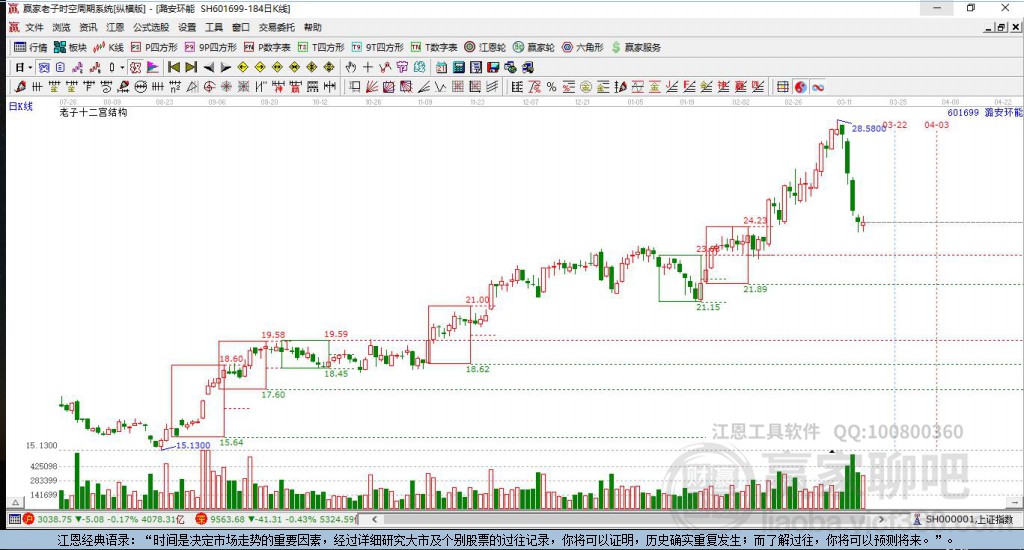Click the status bar keyboard grid icon

[x=14, y=519]
